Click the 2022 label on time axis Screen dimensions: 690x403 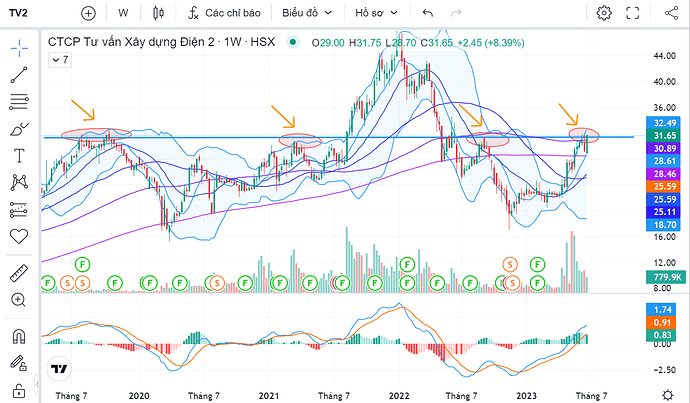[399, 396]
